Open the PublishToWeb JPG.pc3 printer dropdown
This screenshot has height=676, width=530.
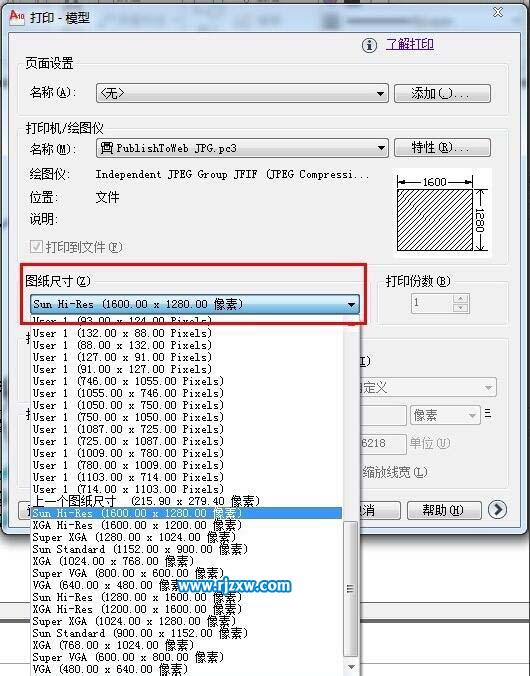click(242, 148)
